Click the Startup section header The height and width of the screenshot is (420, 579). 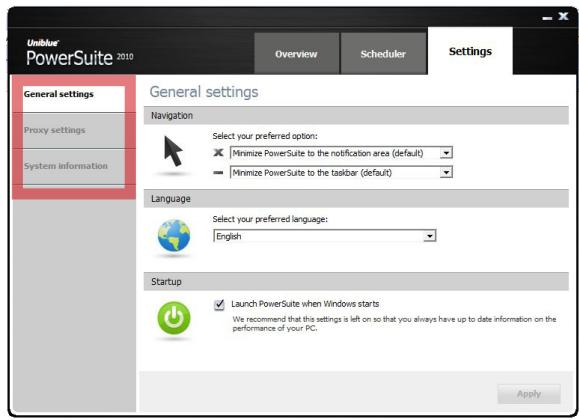click(356, 281)
